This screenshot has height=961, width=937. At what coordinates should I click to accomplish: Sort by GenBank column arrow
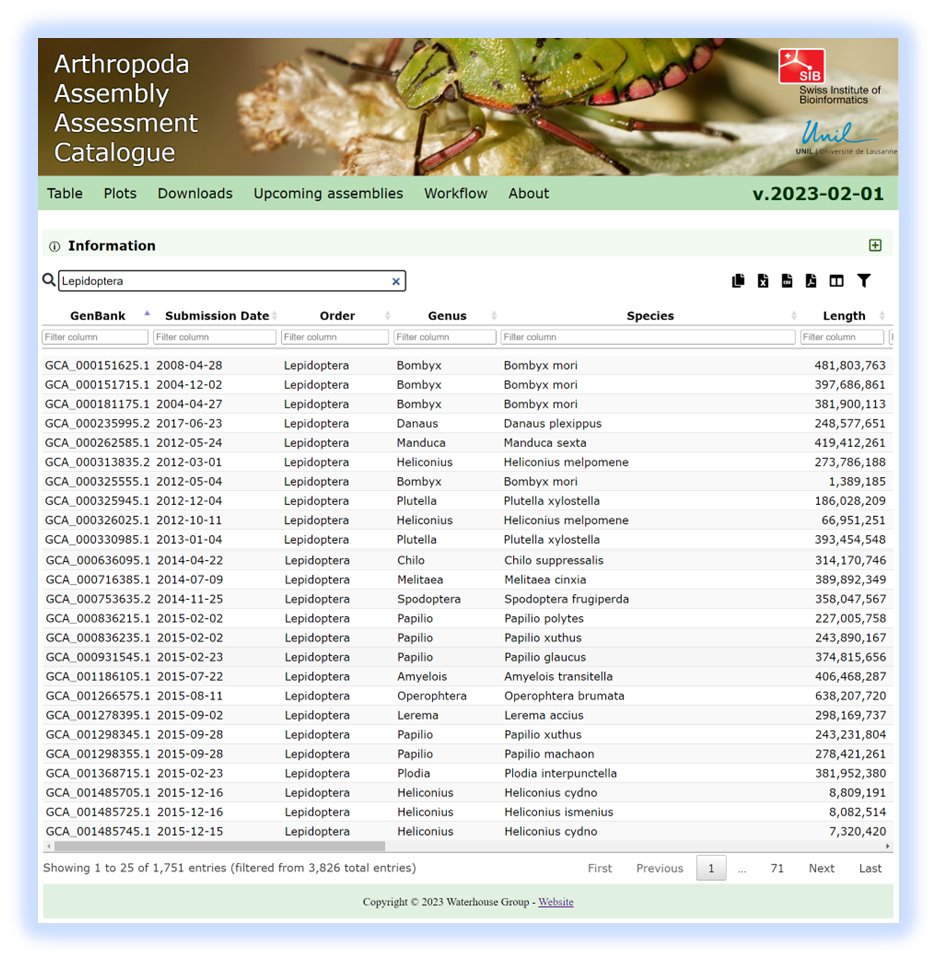[147, 314]
